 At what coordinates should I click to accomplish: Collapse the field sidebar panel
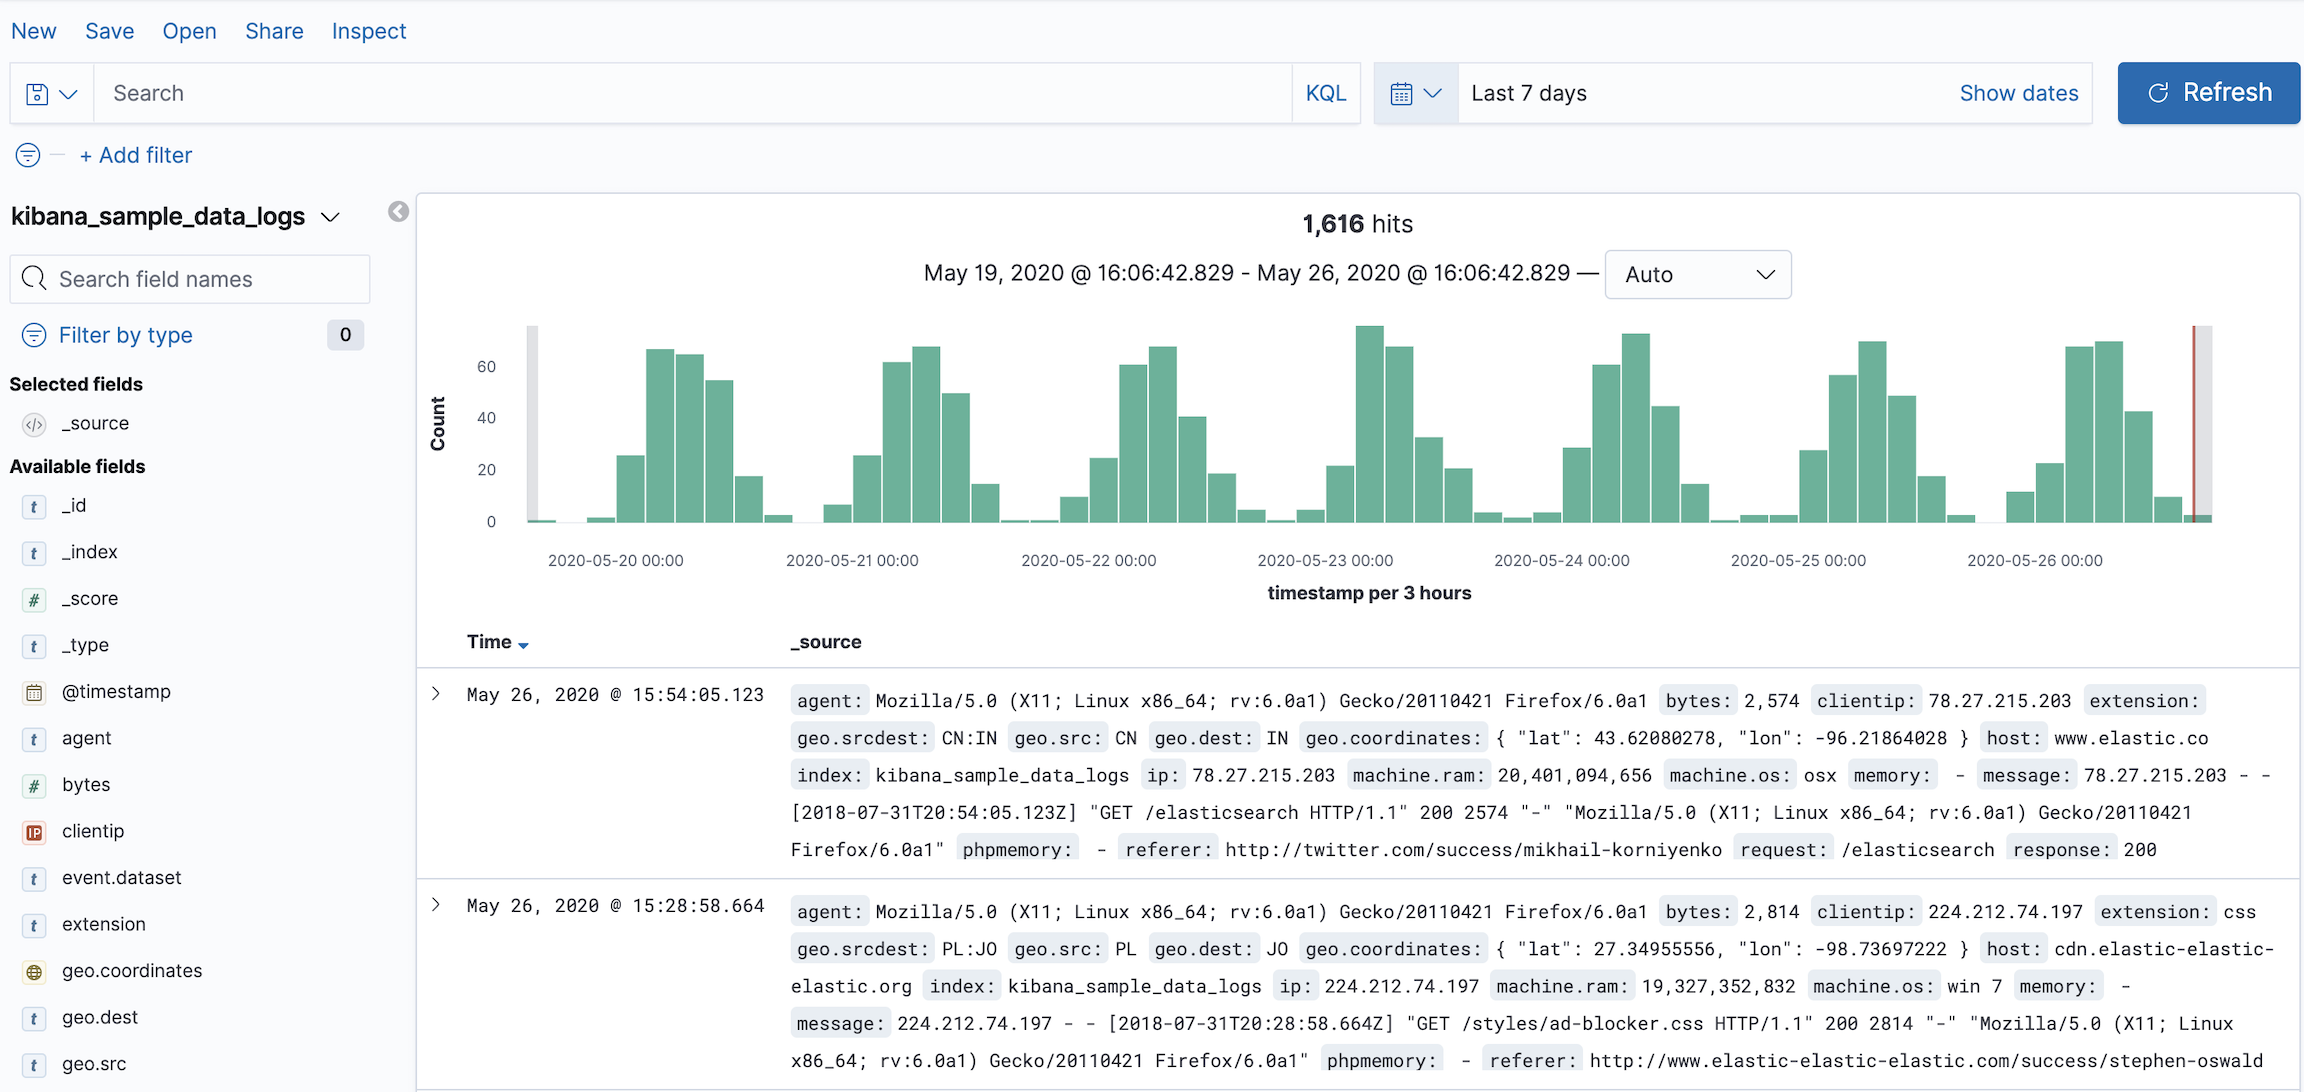(x=398, y=212)
